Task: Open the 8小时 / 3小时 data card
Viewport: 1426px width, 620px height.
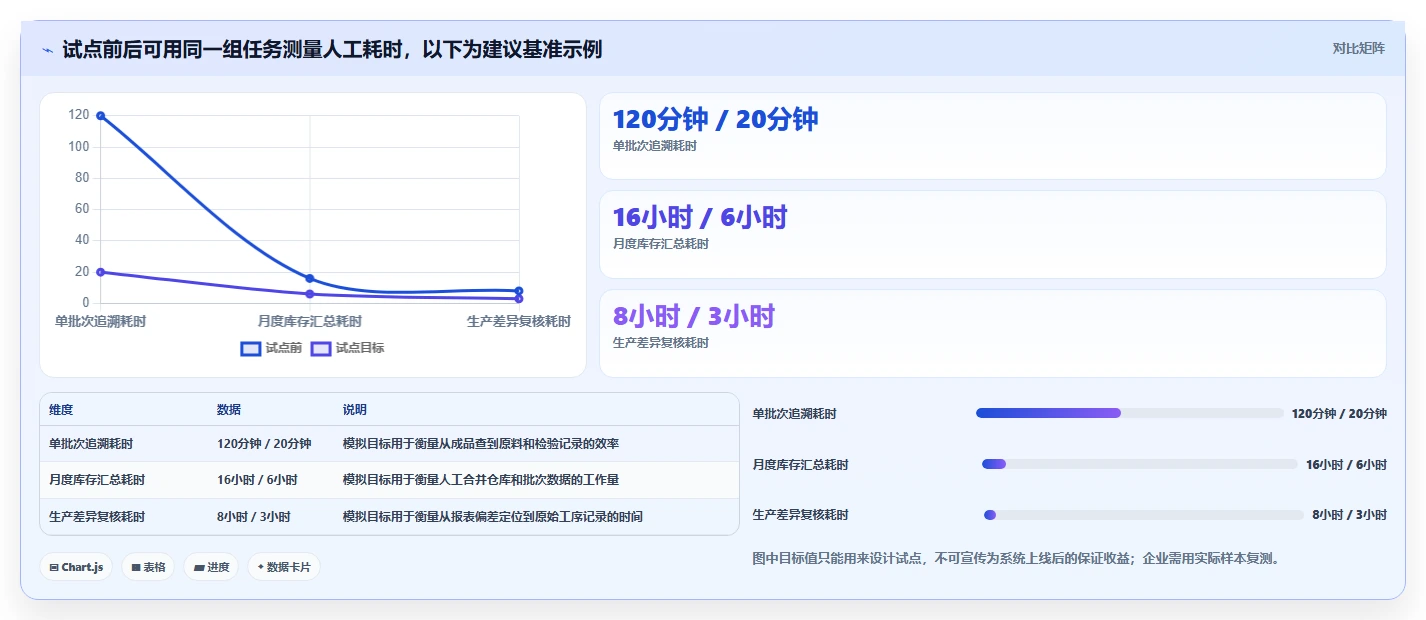Action: pos(992,333)
